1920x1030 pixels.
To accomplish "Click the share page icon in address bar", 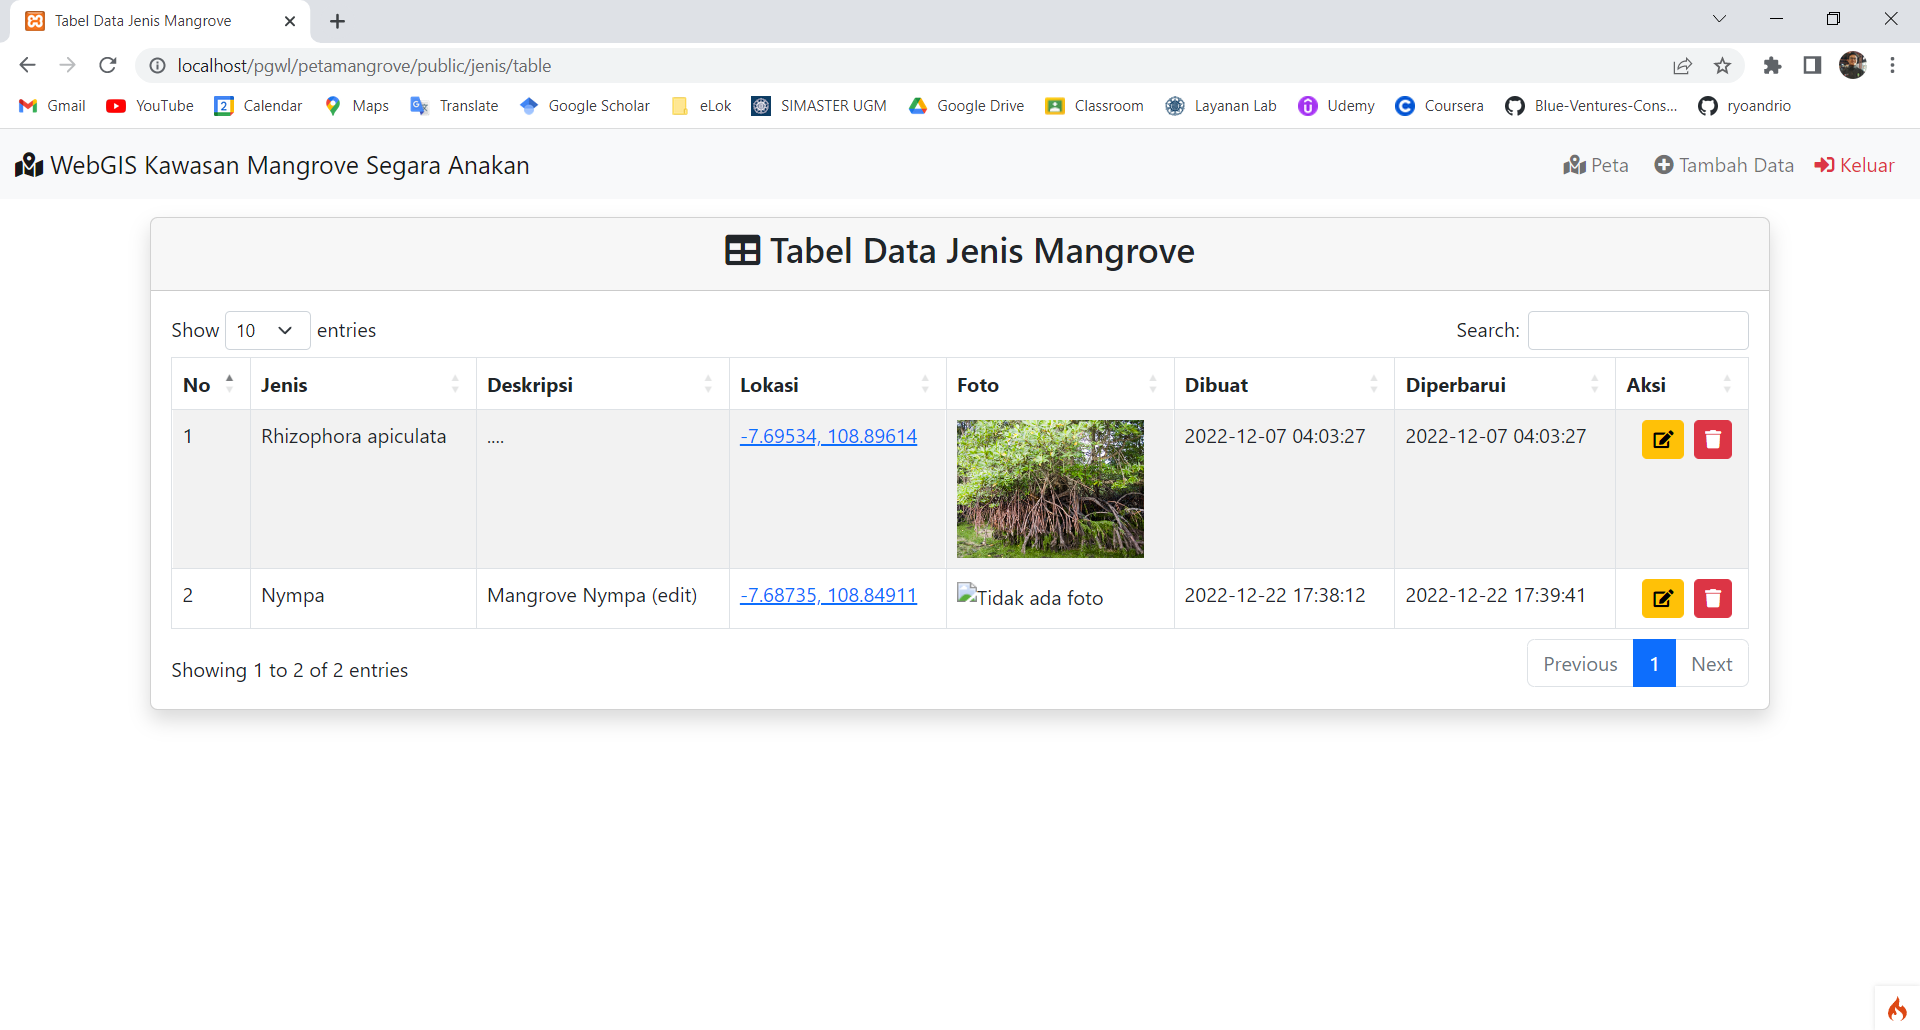I will click(1682, 66).
